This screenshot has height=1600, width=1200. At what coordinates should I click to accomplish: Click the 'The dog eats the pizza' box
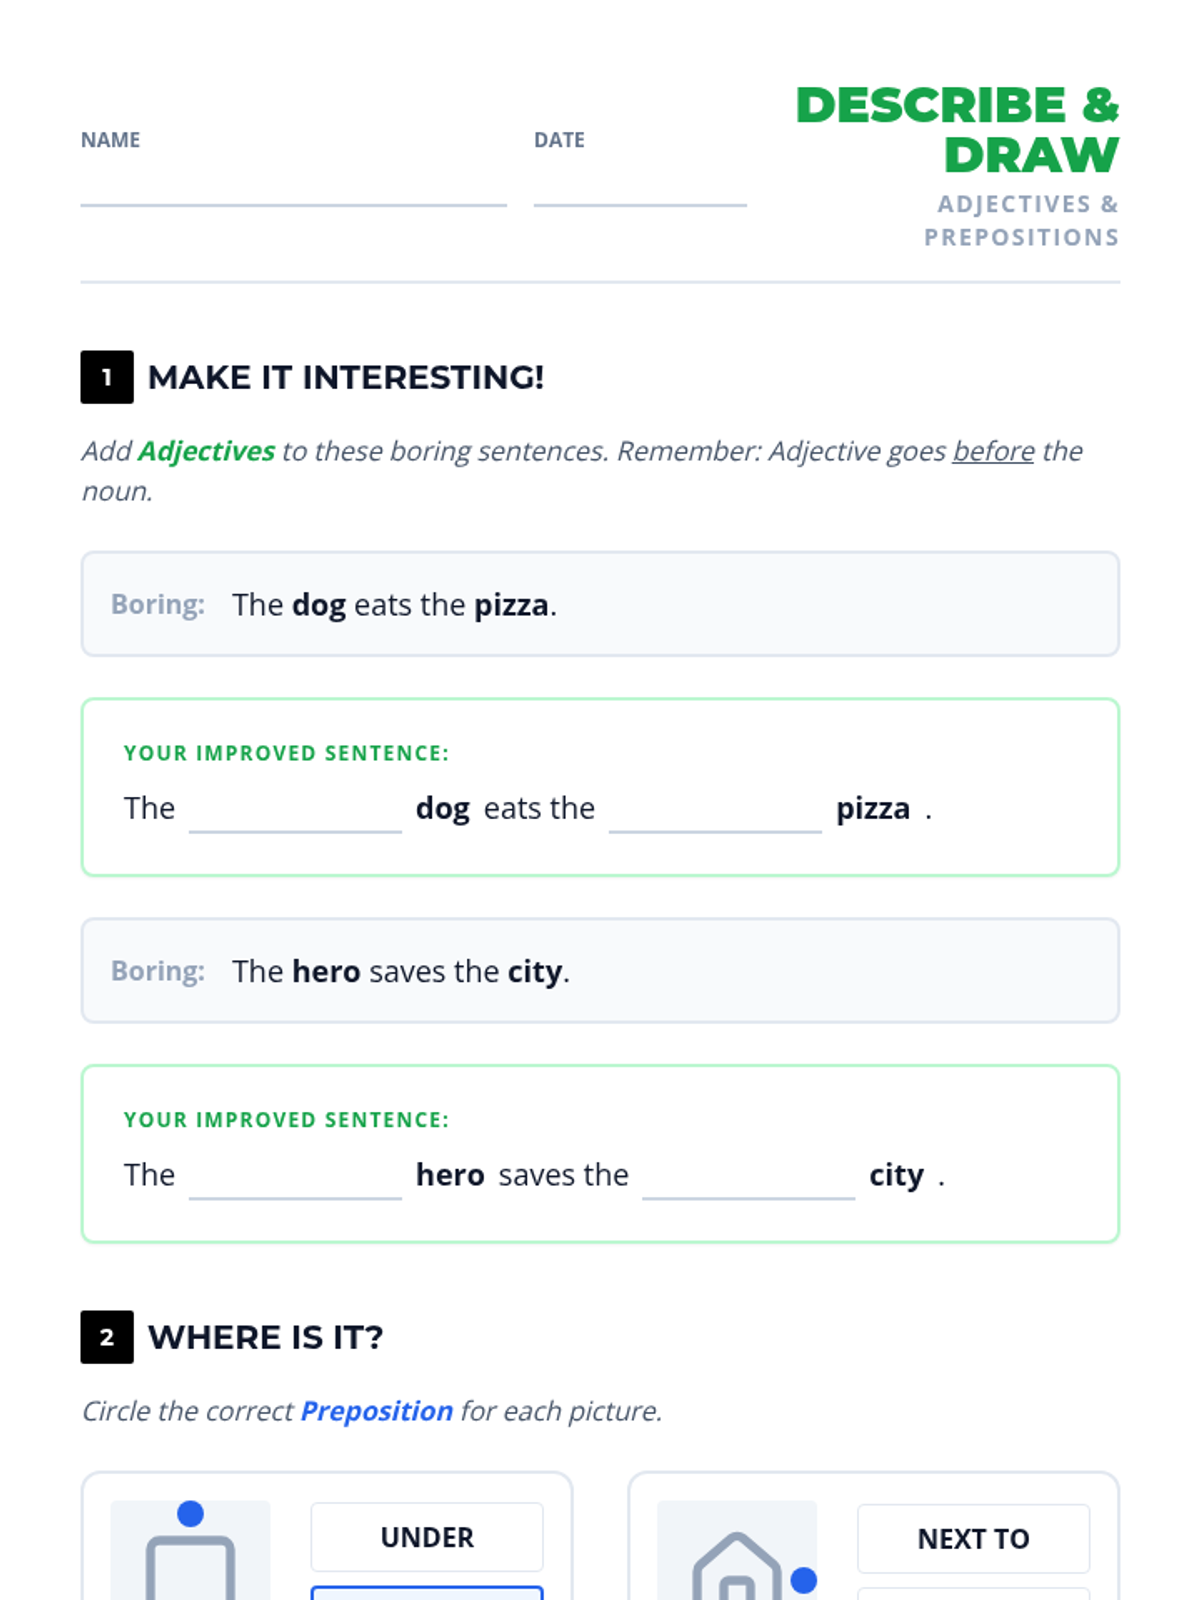point(600,604)
